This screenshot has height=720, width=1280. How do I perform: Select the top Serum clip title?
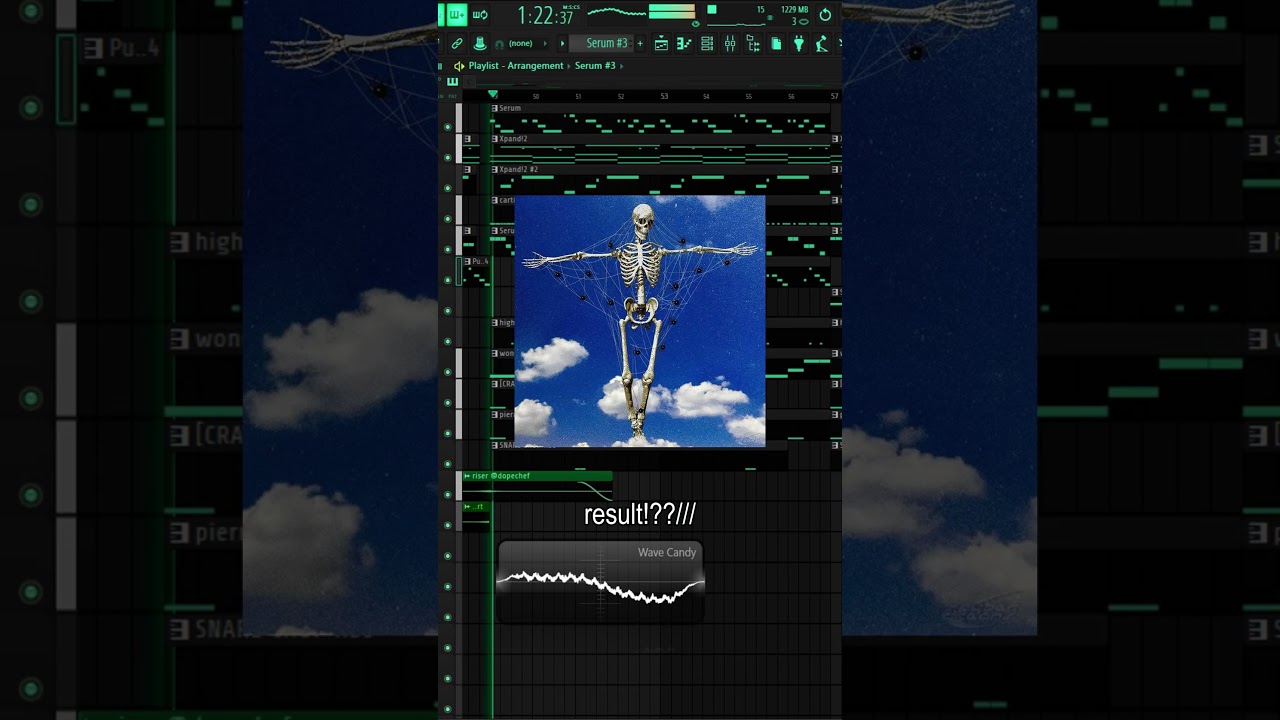pyautogui.click(x=510, y=108)
